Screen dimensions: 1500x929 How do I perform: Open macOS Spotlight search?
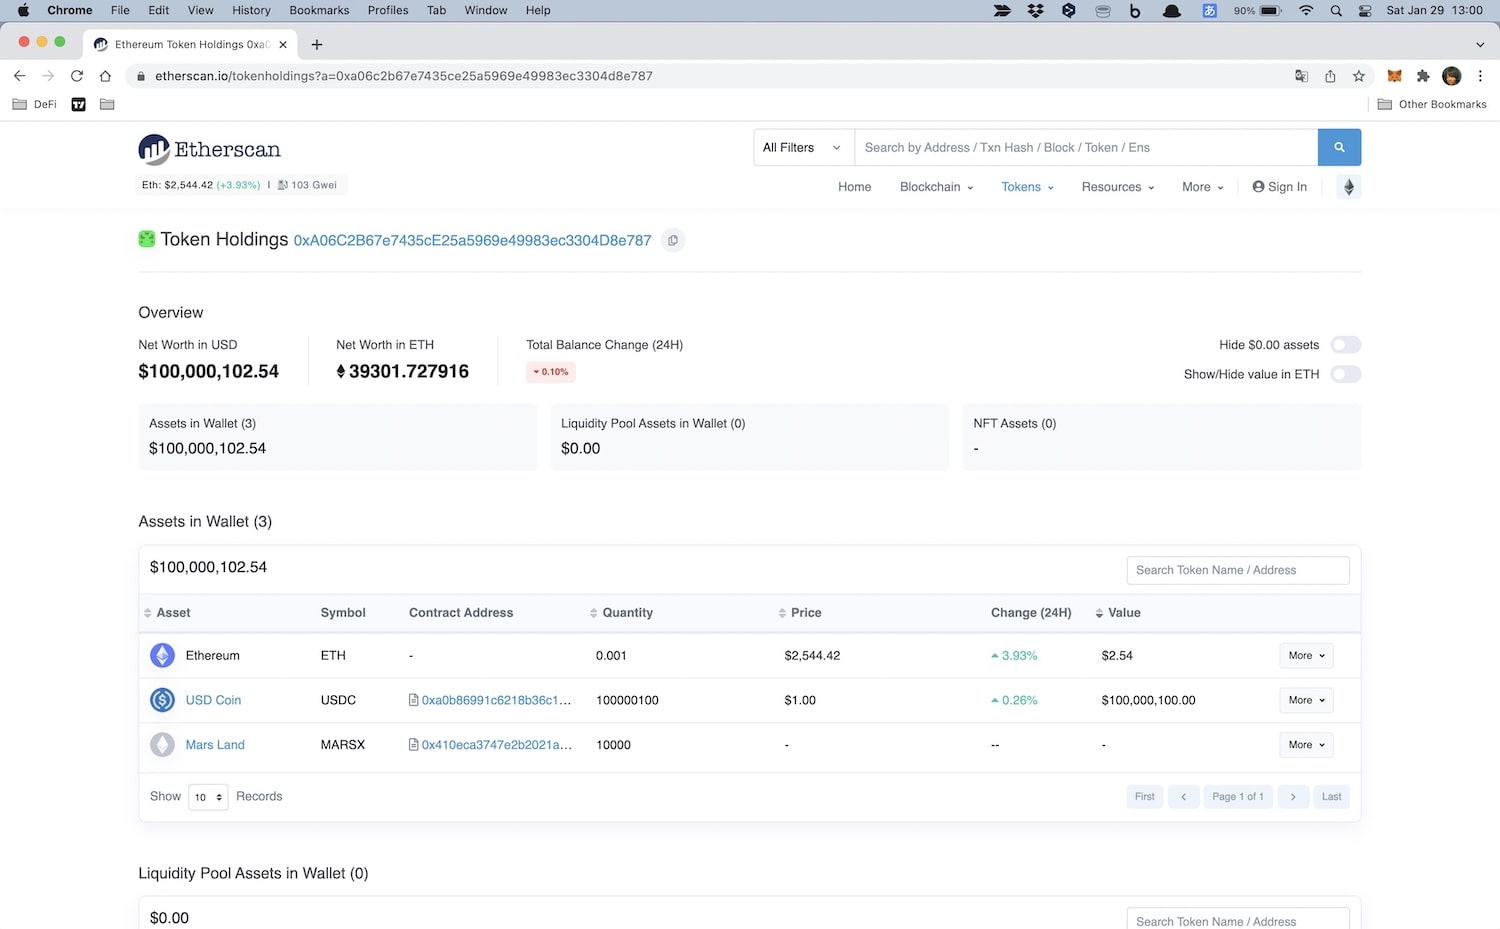click(x=1336, y=10)
